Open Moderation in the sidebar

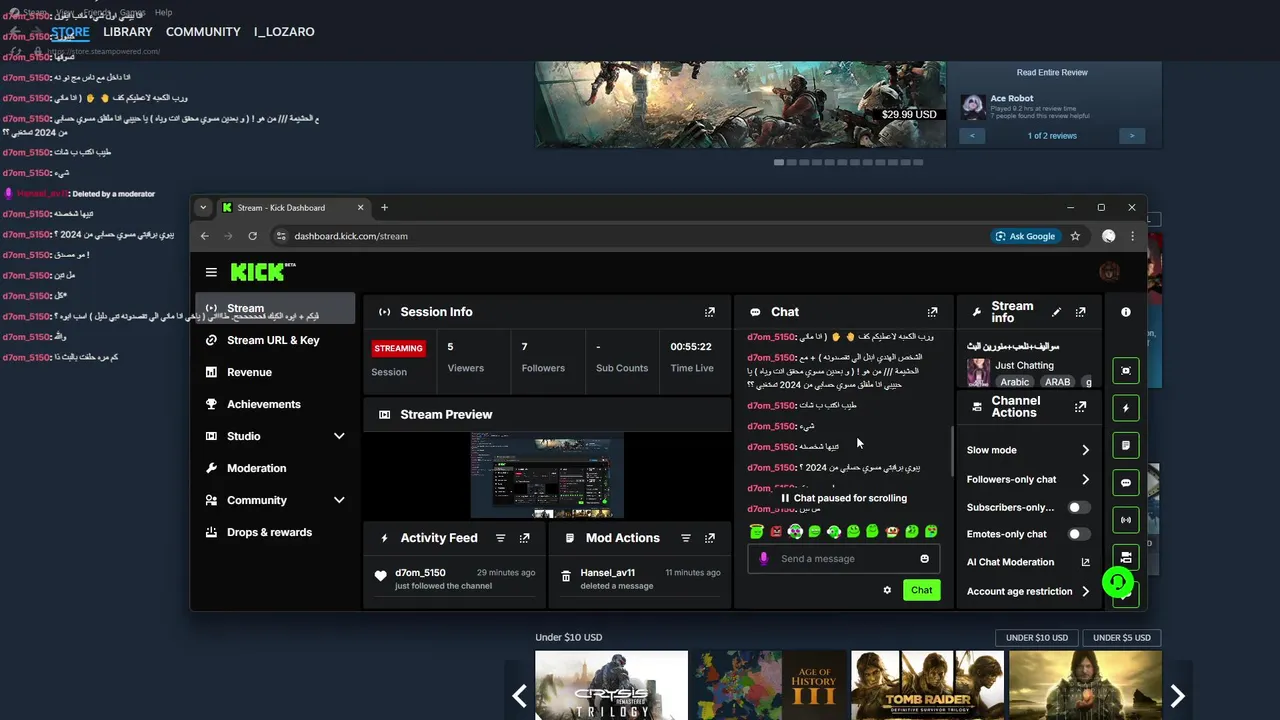coord(275,468)
